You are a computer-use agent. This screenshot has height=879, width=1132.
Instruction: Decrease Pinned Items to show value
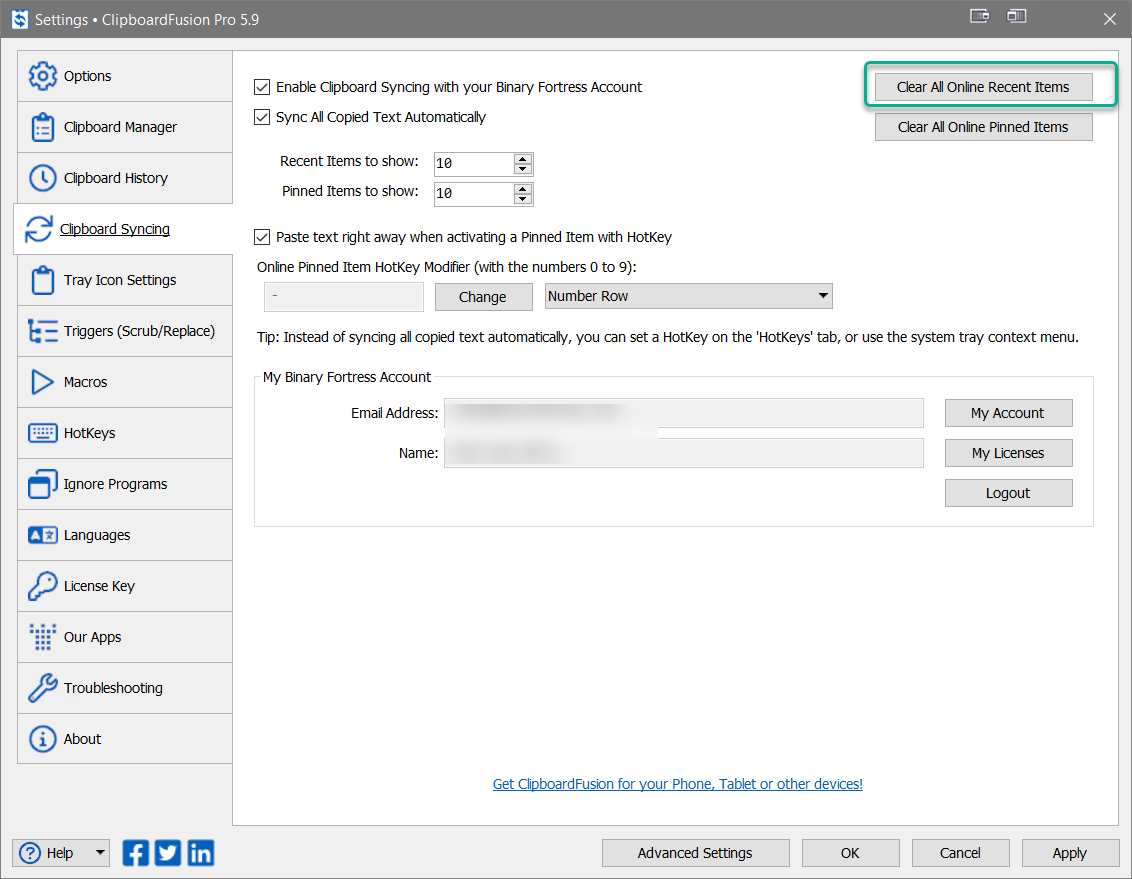click(523, 199)
